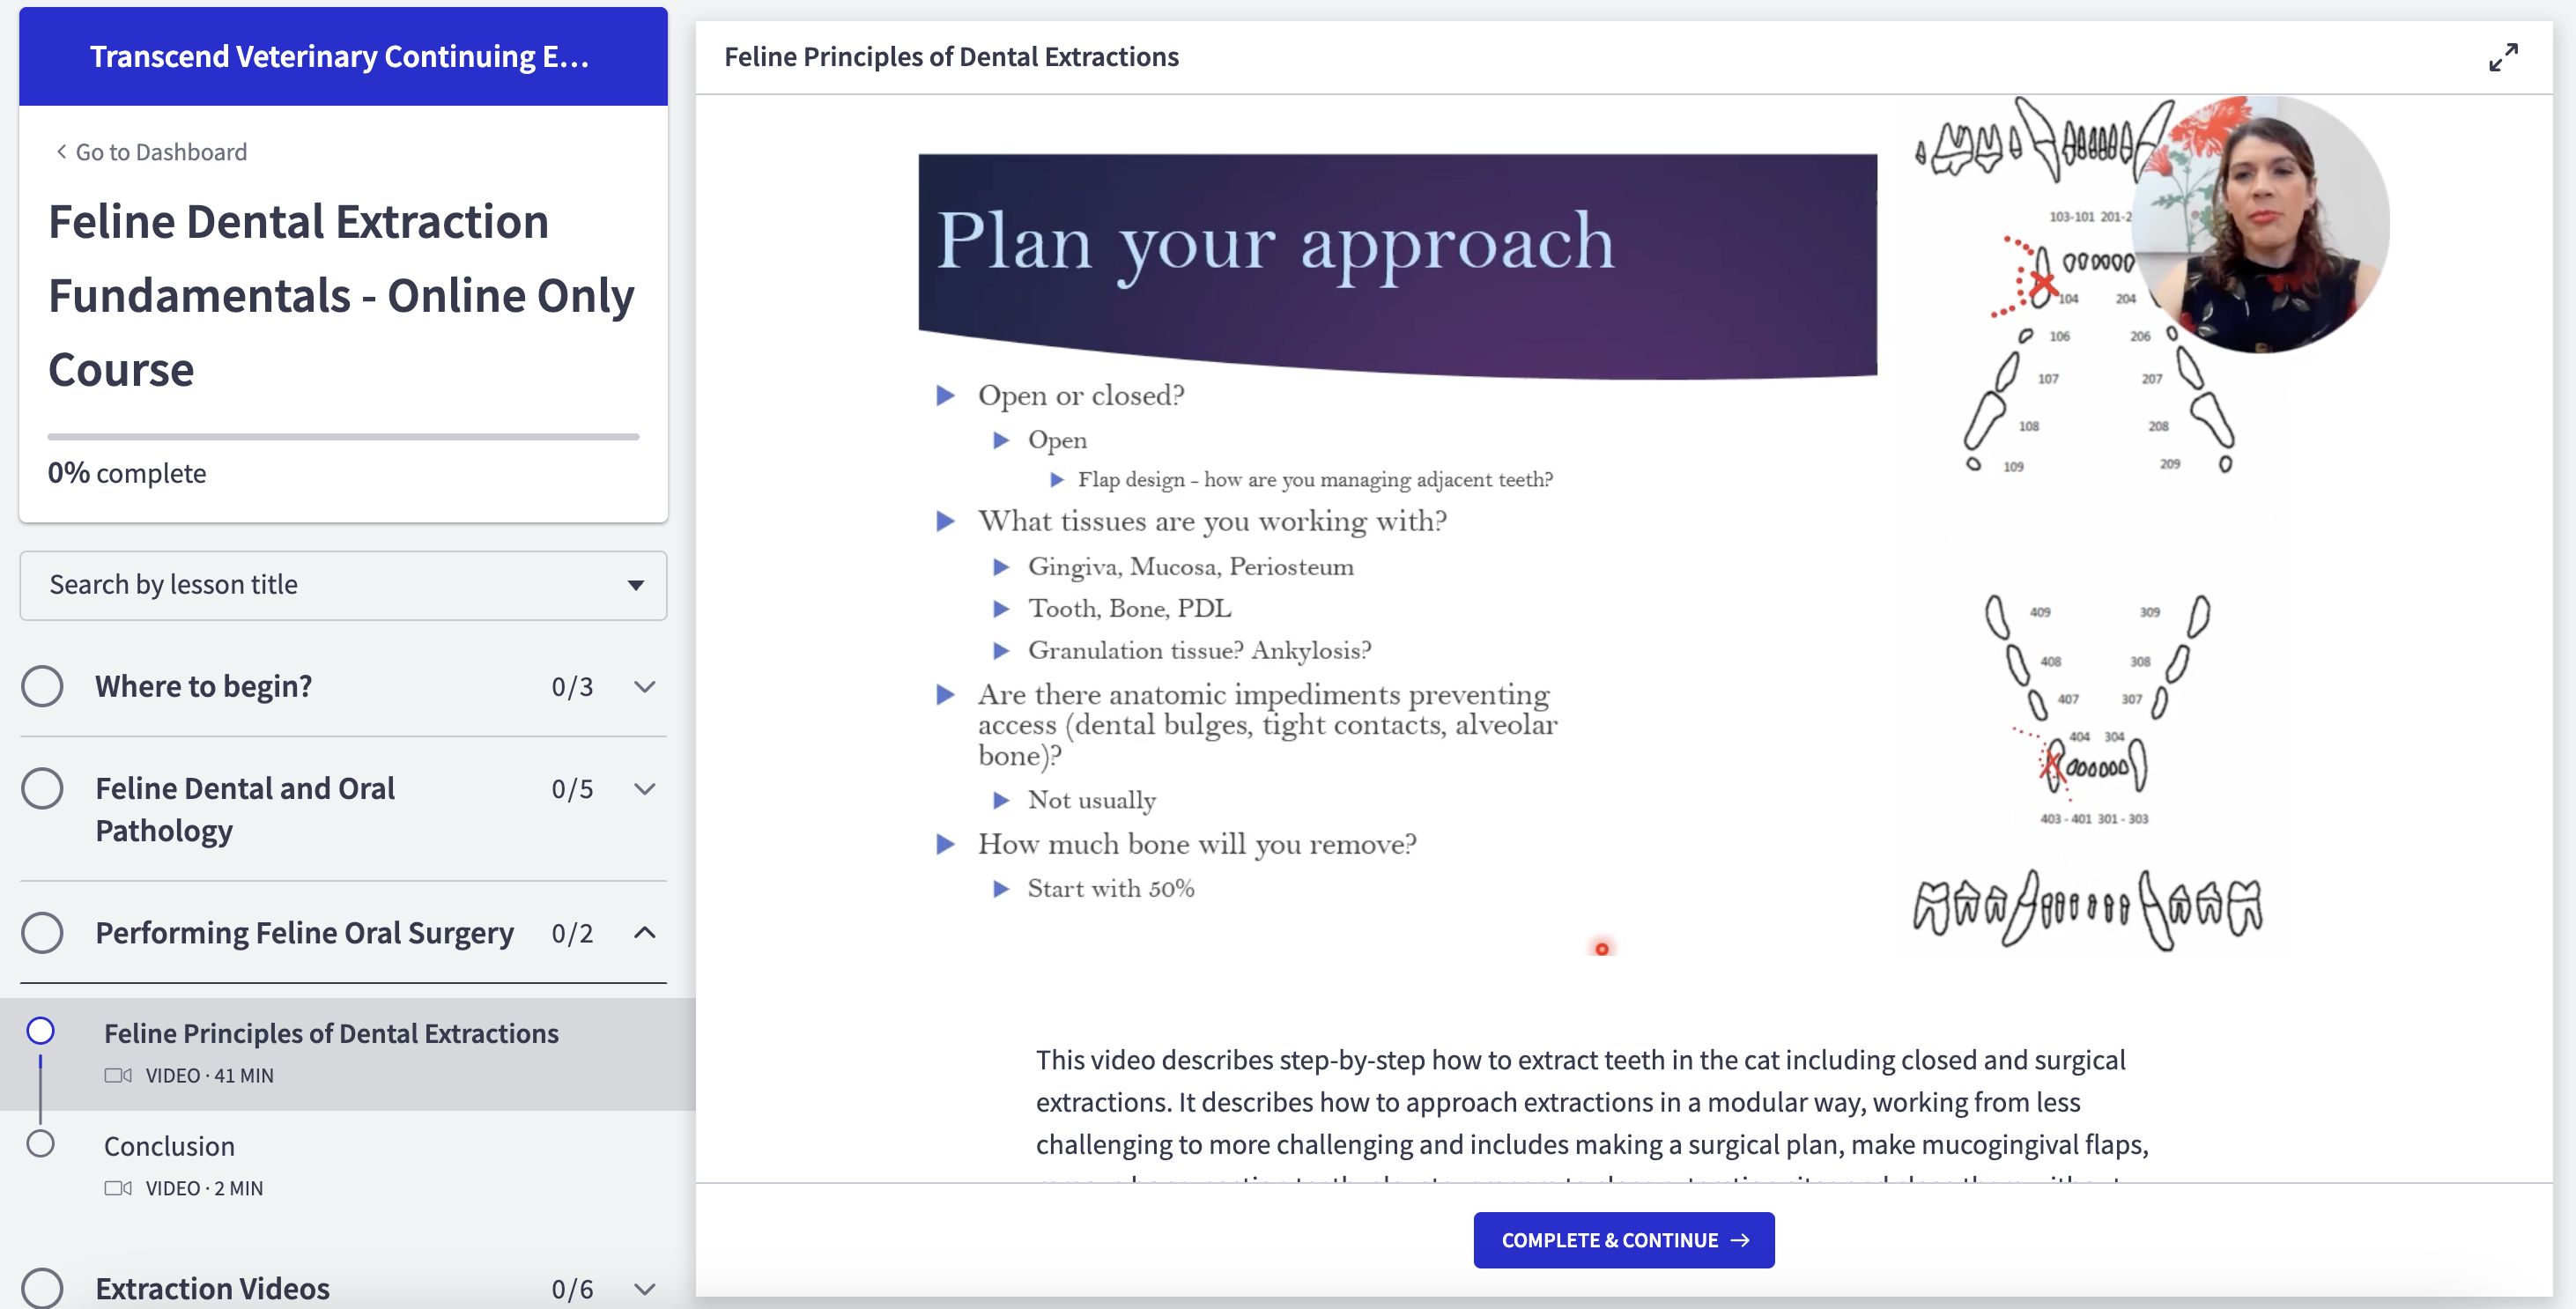Select the Feline Principles of Dental Extractions lesson
The image size is (2576, 1309).
point(331,1033)
